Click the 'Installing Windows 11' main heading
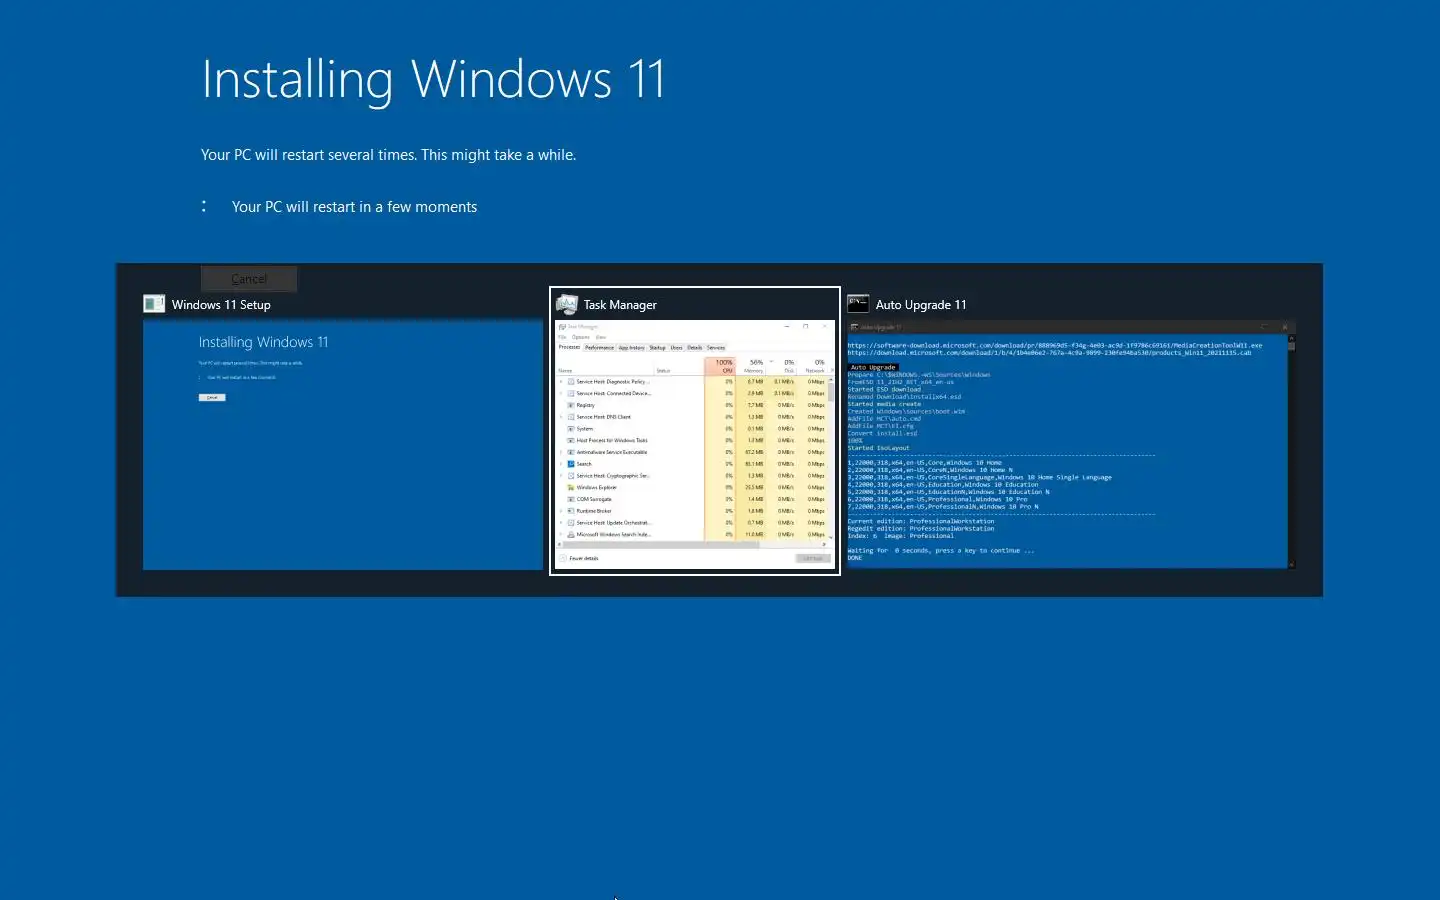The width and height of the screenshot is (1440, 900). tap(433, 80)
